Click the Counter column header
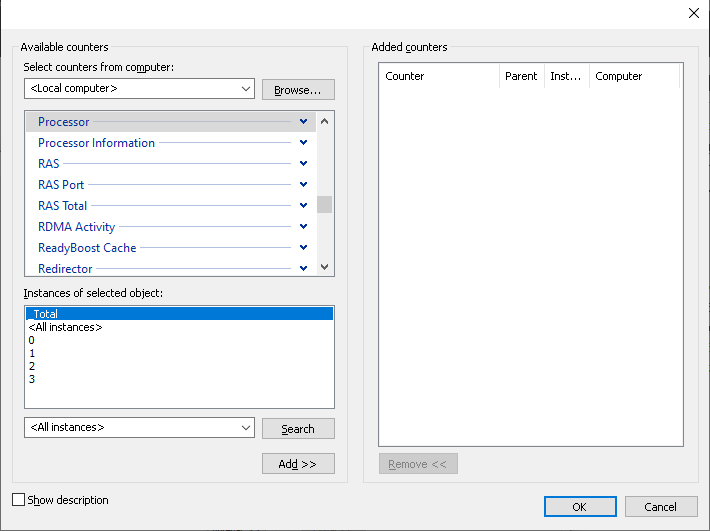Viewport: 710px width, 531px height. point(439,76)
